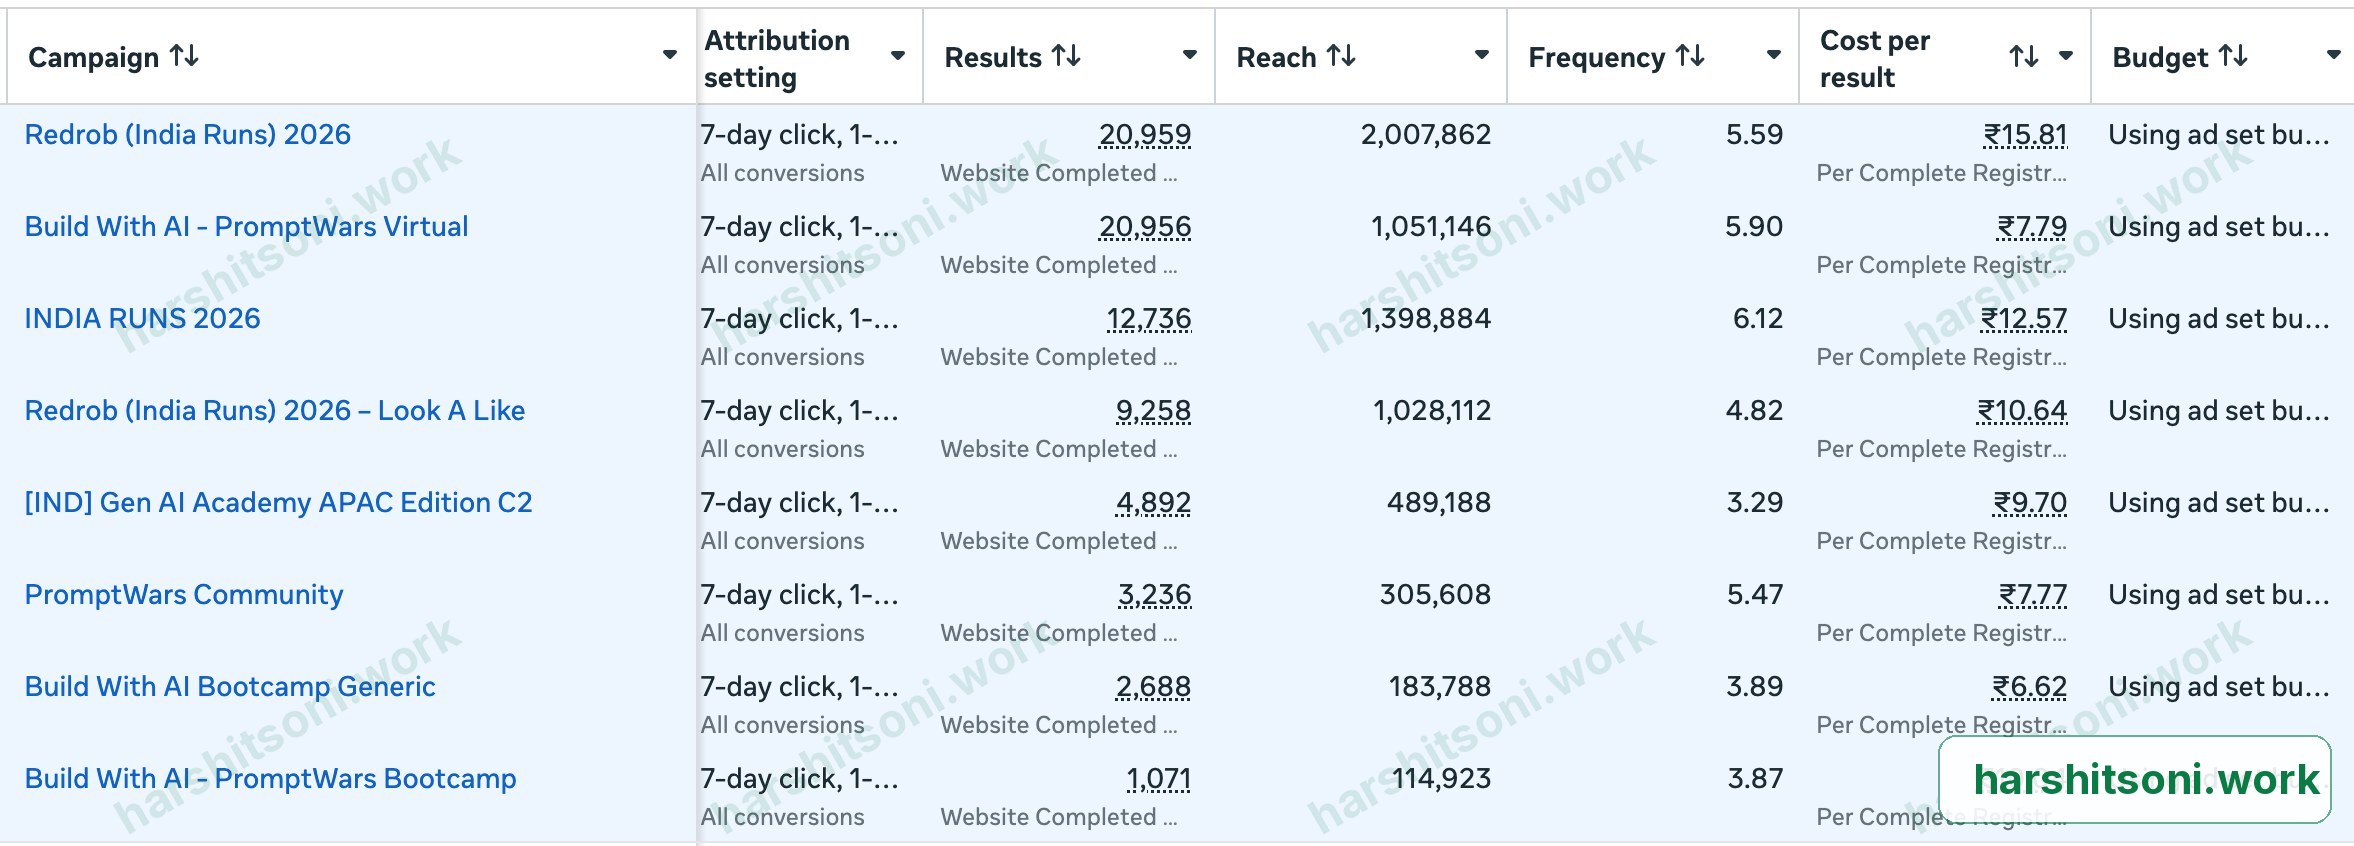Image resolution: width=2354 pixels, height=846 pixels.
Task: Click ₹7.79 cost per result value
Action: coord(2032,227)
